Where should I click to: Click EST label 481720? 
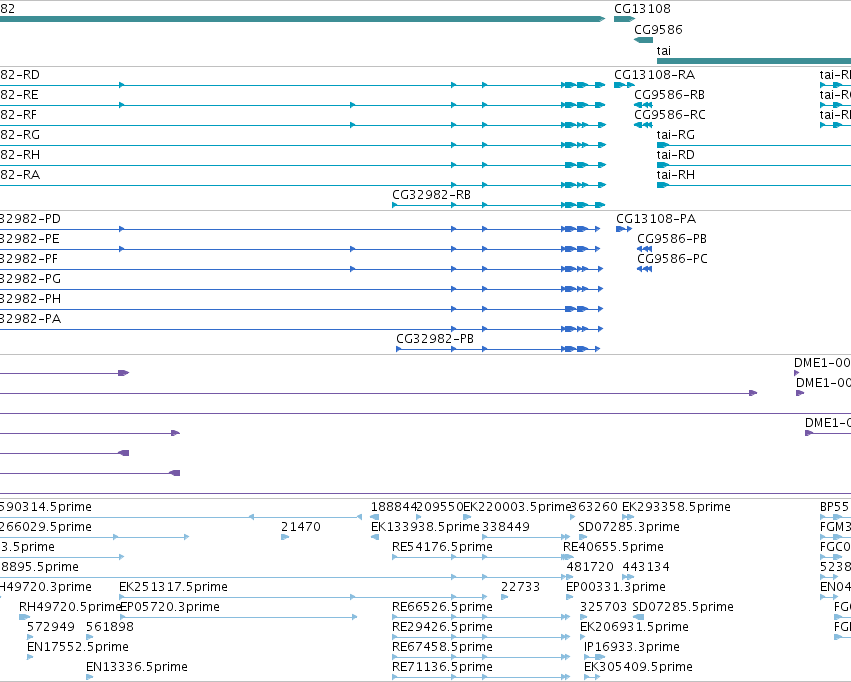[x=590, y=568]
